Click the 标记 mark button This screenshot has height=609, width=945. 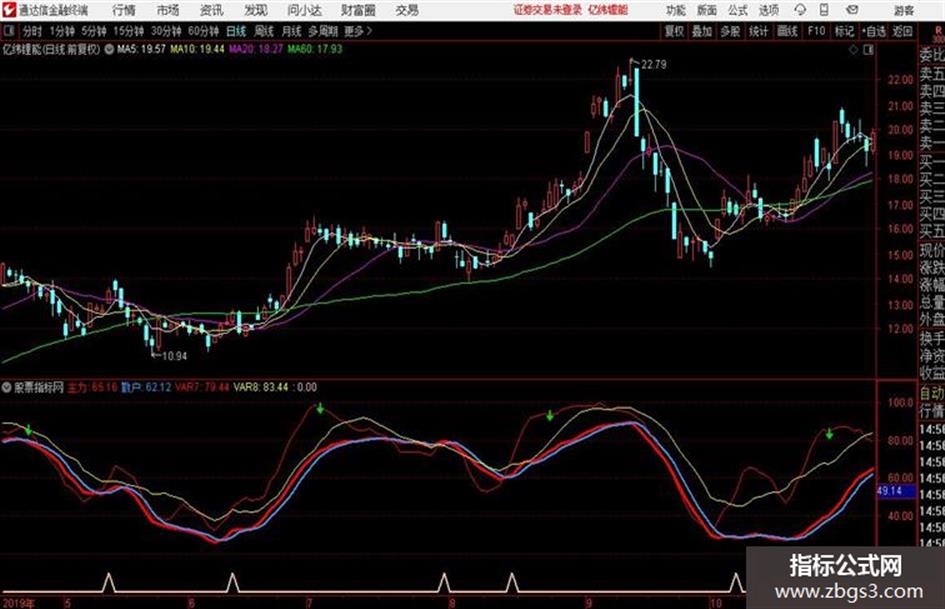tap(844, 31)
